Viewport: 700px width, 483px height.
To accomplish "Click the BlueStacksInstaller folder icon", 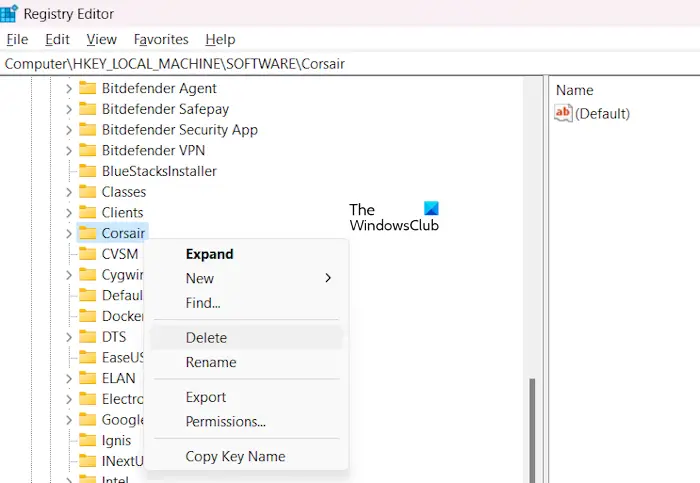I will click(88, 171).
